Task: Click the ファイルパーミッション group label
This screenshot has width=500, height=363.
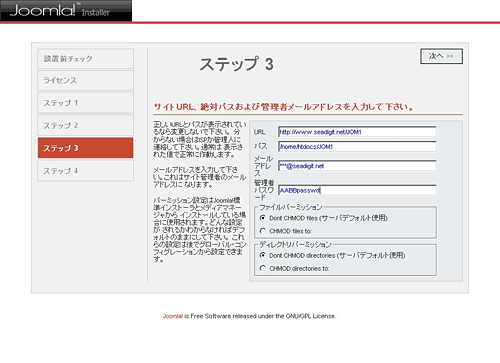Action: (291, 207)
